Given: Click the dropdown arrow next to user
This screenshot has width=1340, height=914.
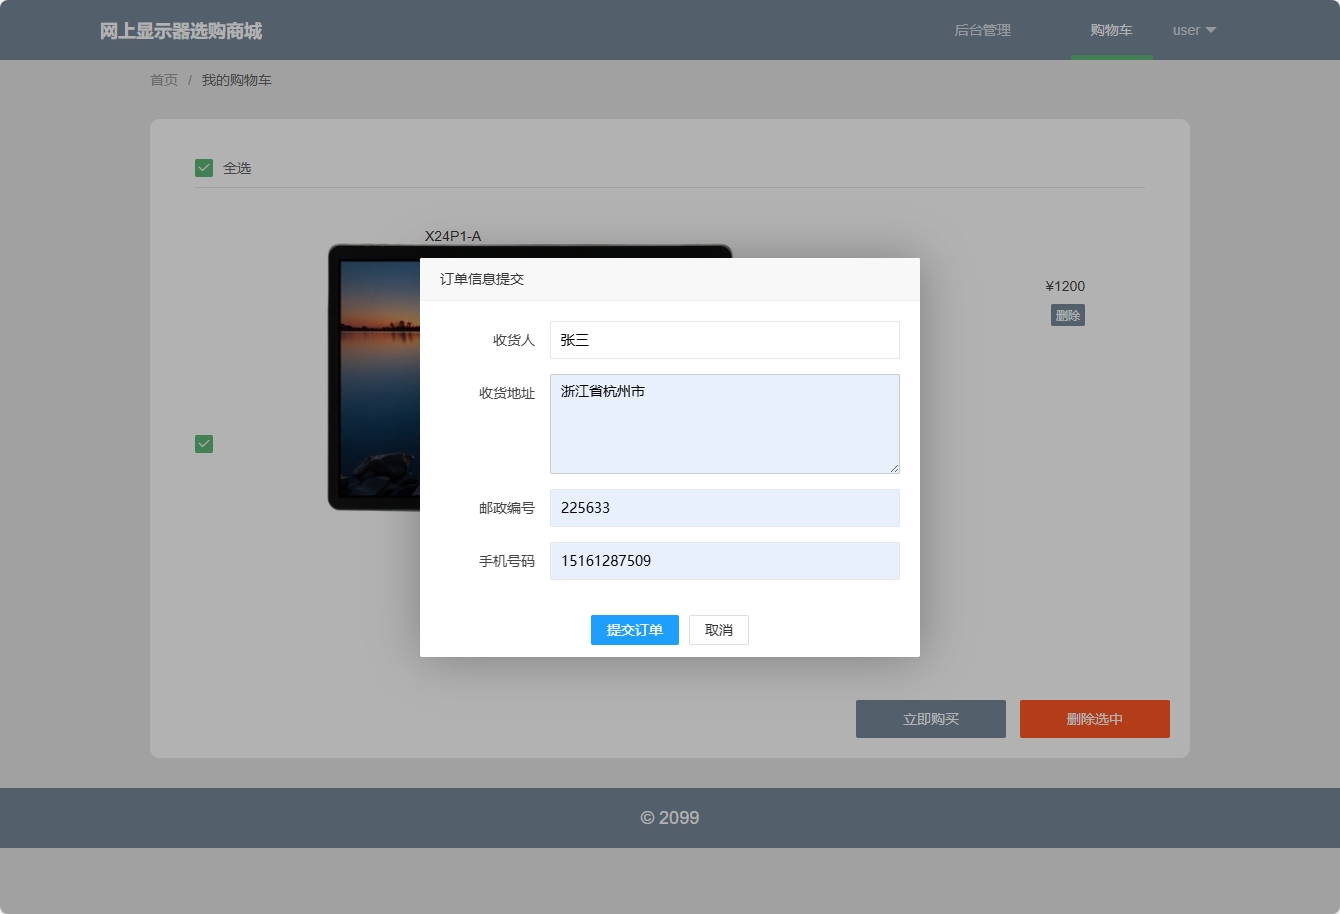Looking at the screenshot, I should coord(1211,30).
